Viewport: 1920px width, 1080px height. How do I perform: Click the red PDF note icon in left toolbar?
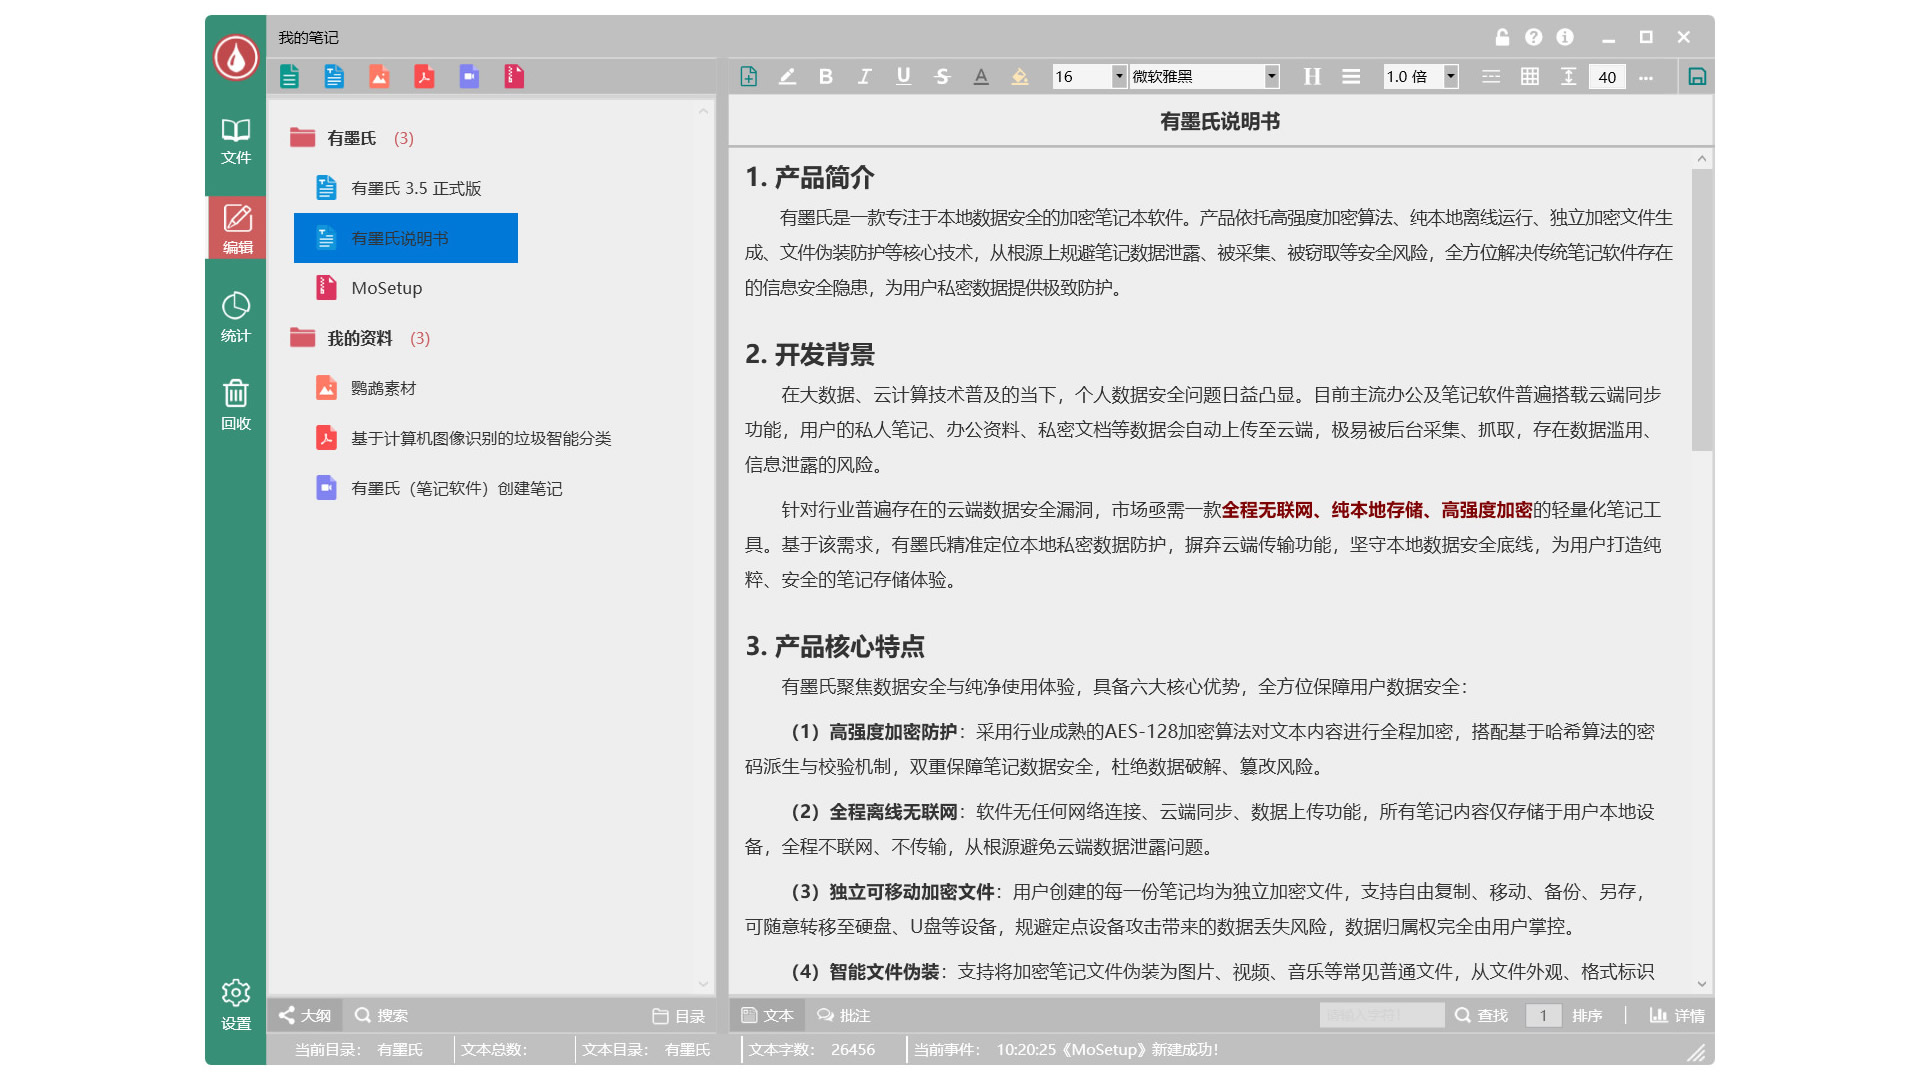pyautogui.click(x=424, y=77)
